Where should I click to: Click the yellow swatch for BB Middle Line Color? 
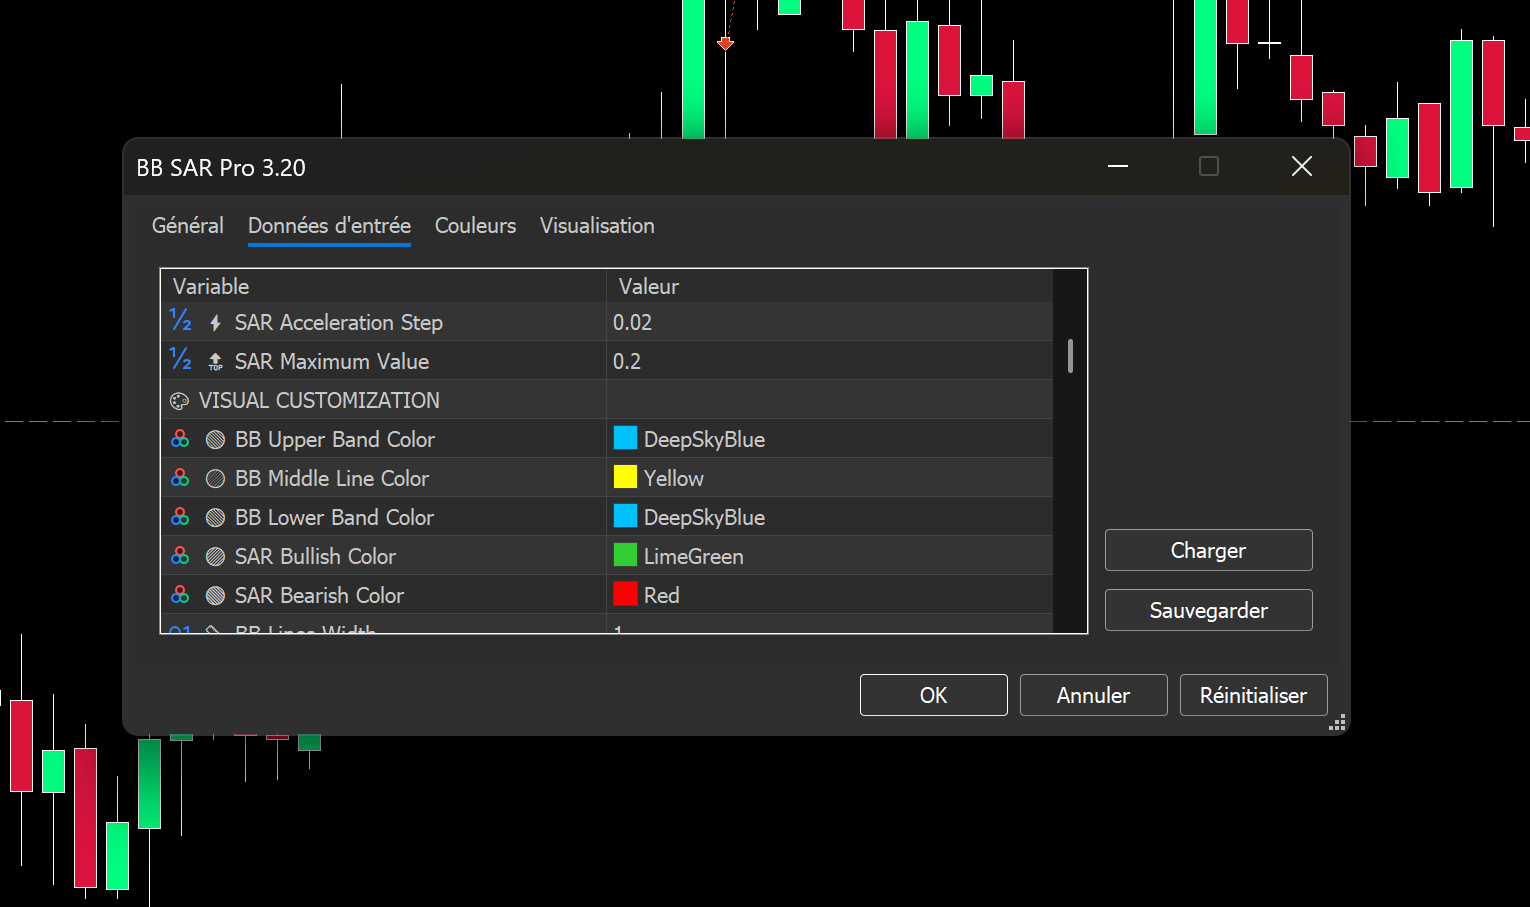pos(625,478)
